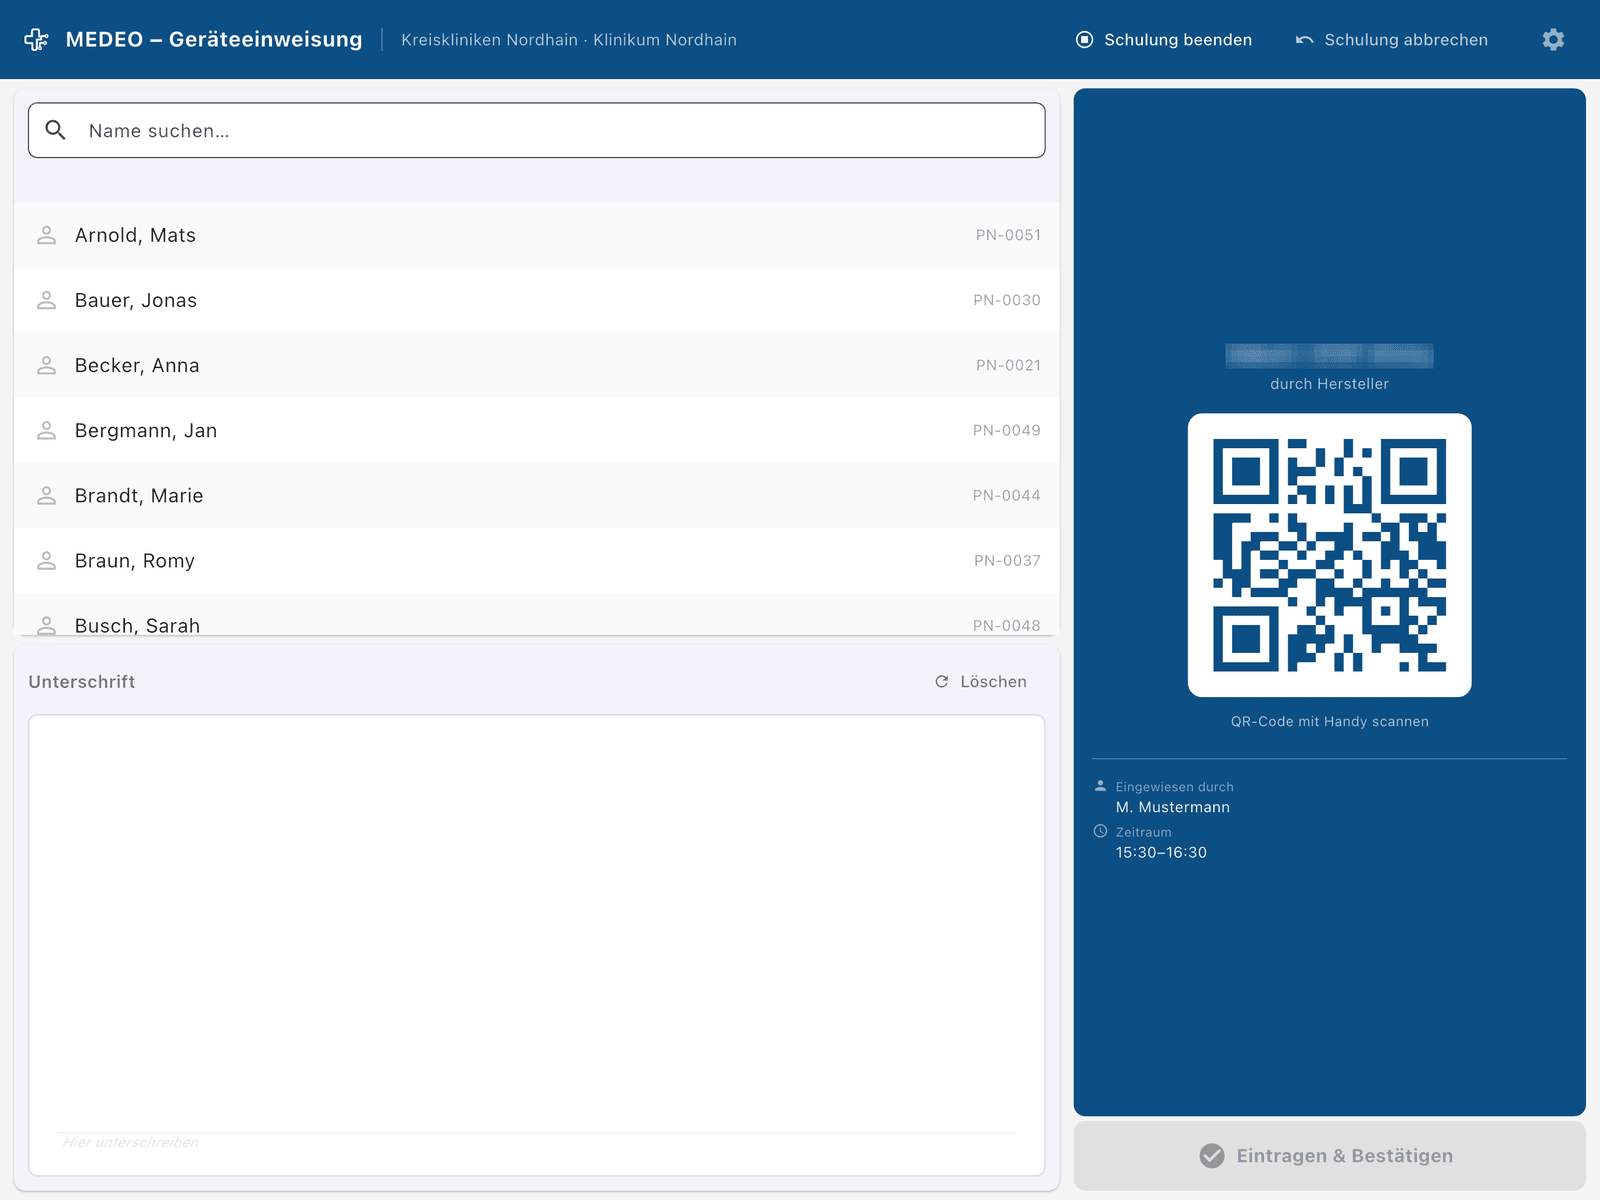This screenshot has height=1200, width=1600.
Task: Select participant Arnold, Mats
Action: 536,235
